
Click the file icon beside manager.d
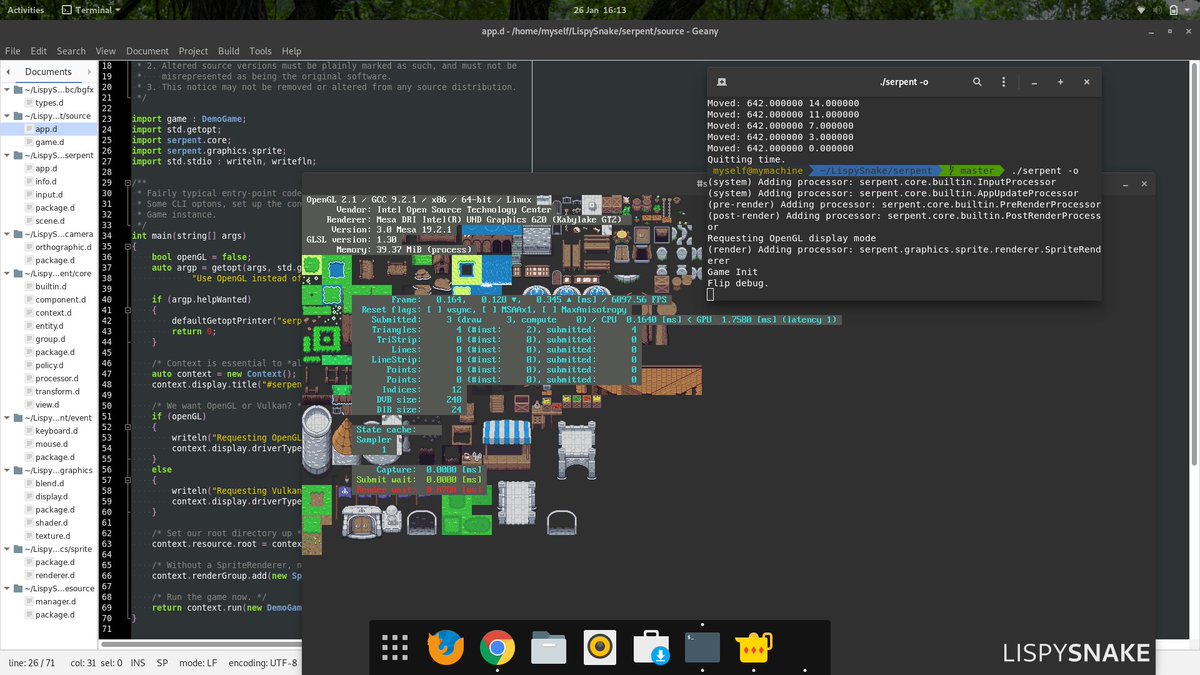pyautogui.click(x=27, y=602)
